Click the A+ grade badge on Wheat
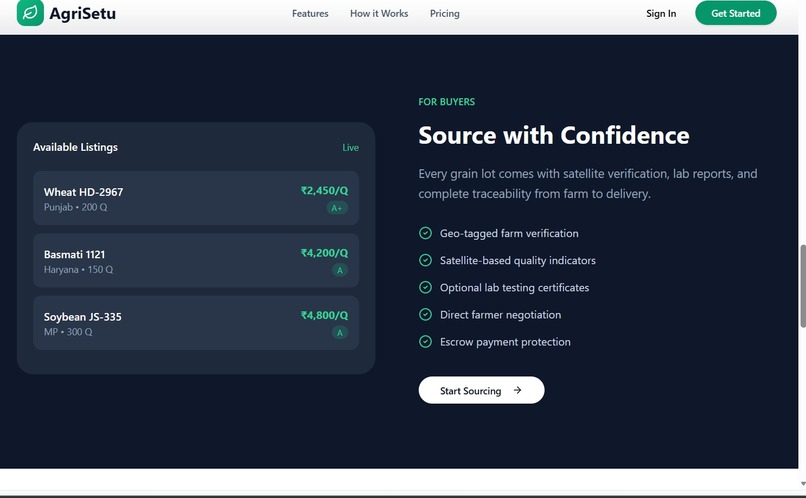806x498 pixels. point(337,208)
